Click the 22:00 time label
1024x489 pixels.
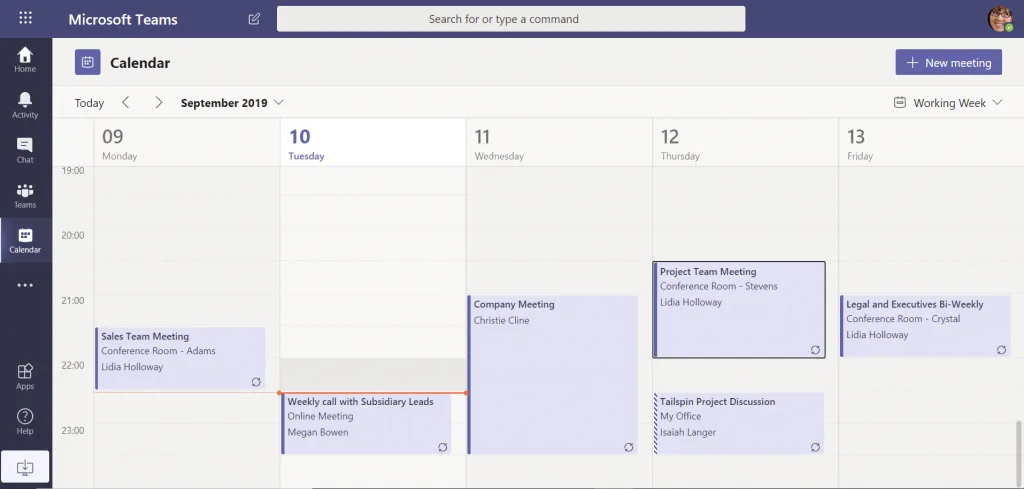pyautogui.click(x=72, y=365)
